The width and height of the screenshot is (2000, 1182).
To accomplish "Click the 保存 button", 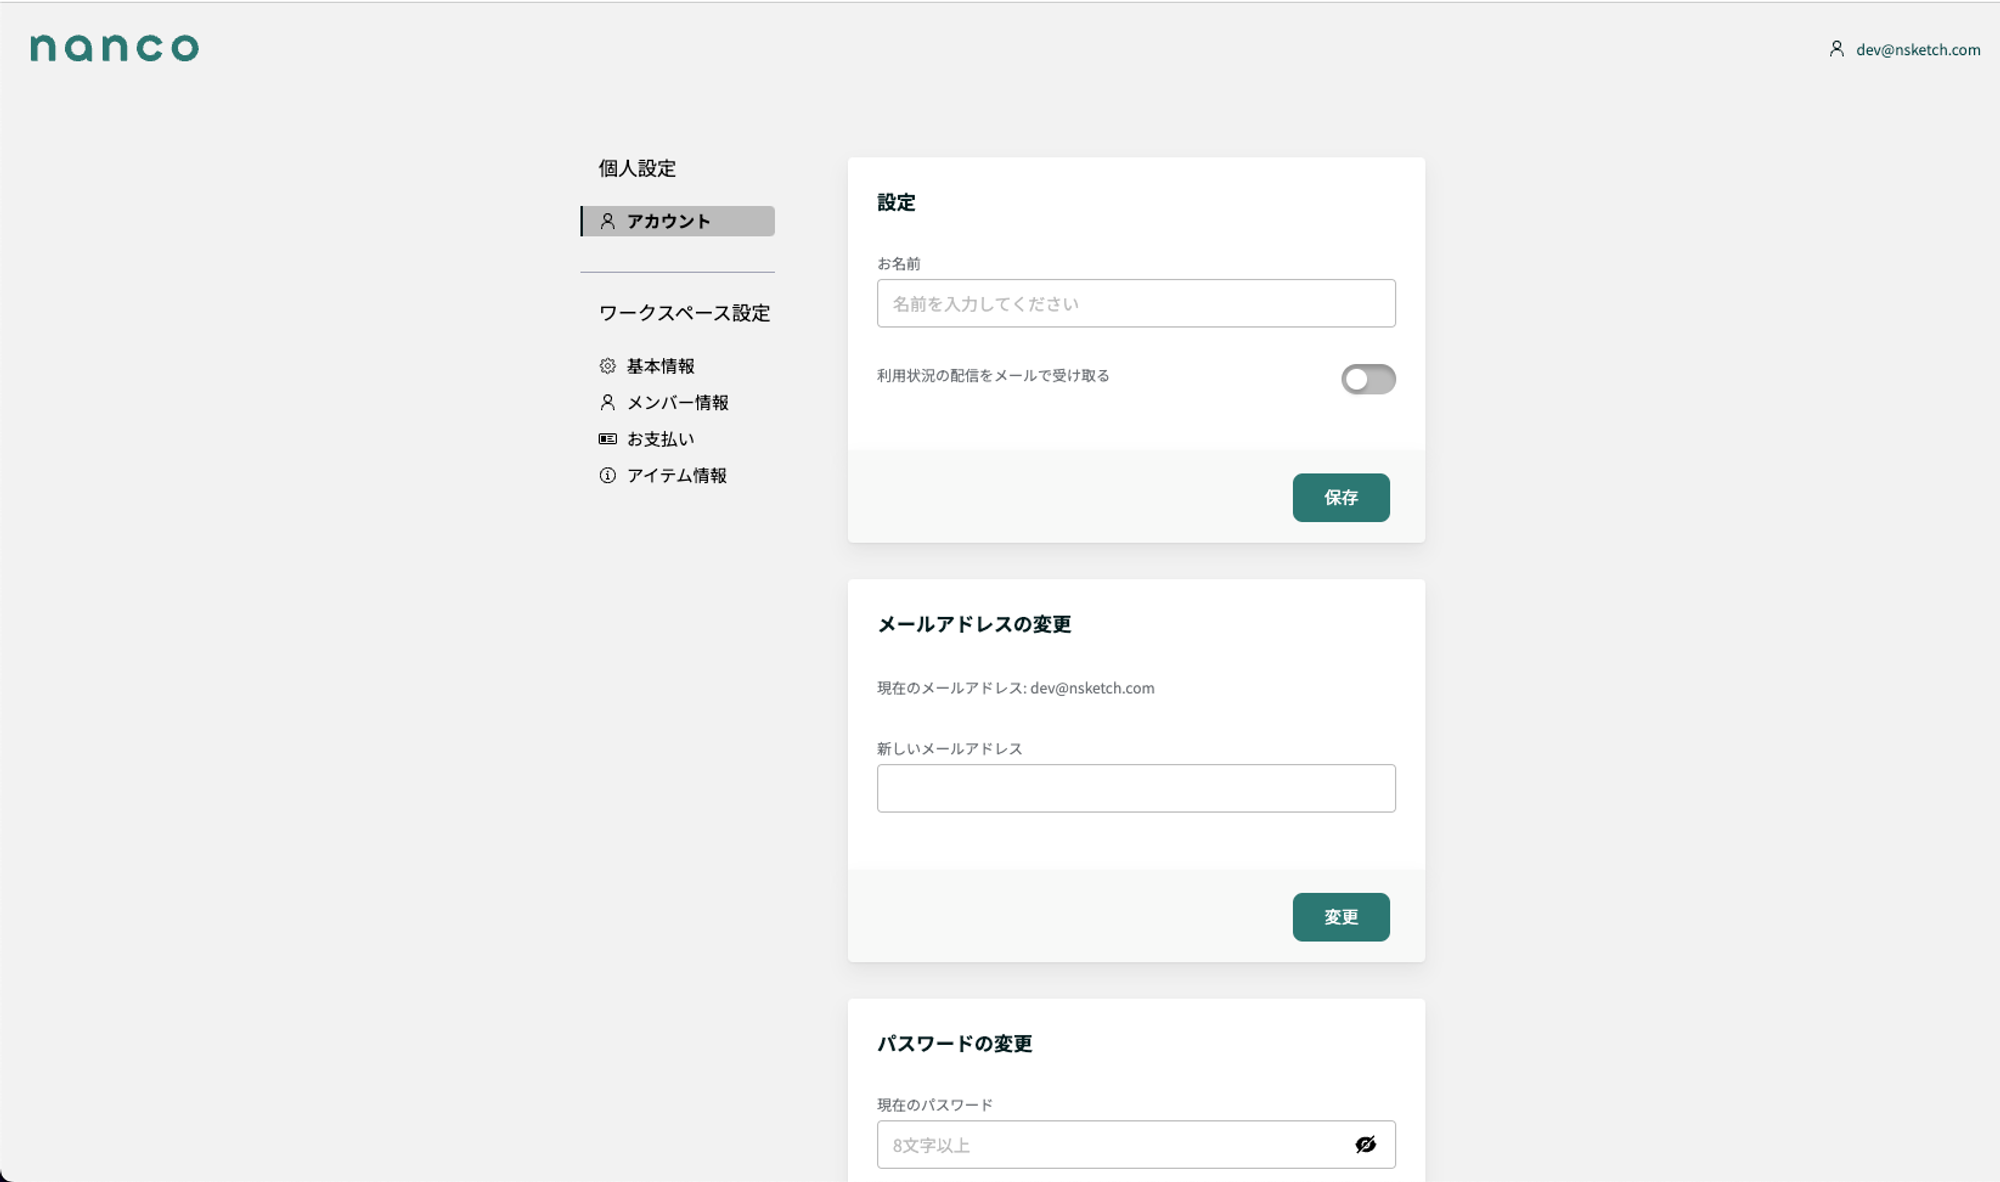I will tap(1341, 497).
